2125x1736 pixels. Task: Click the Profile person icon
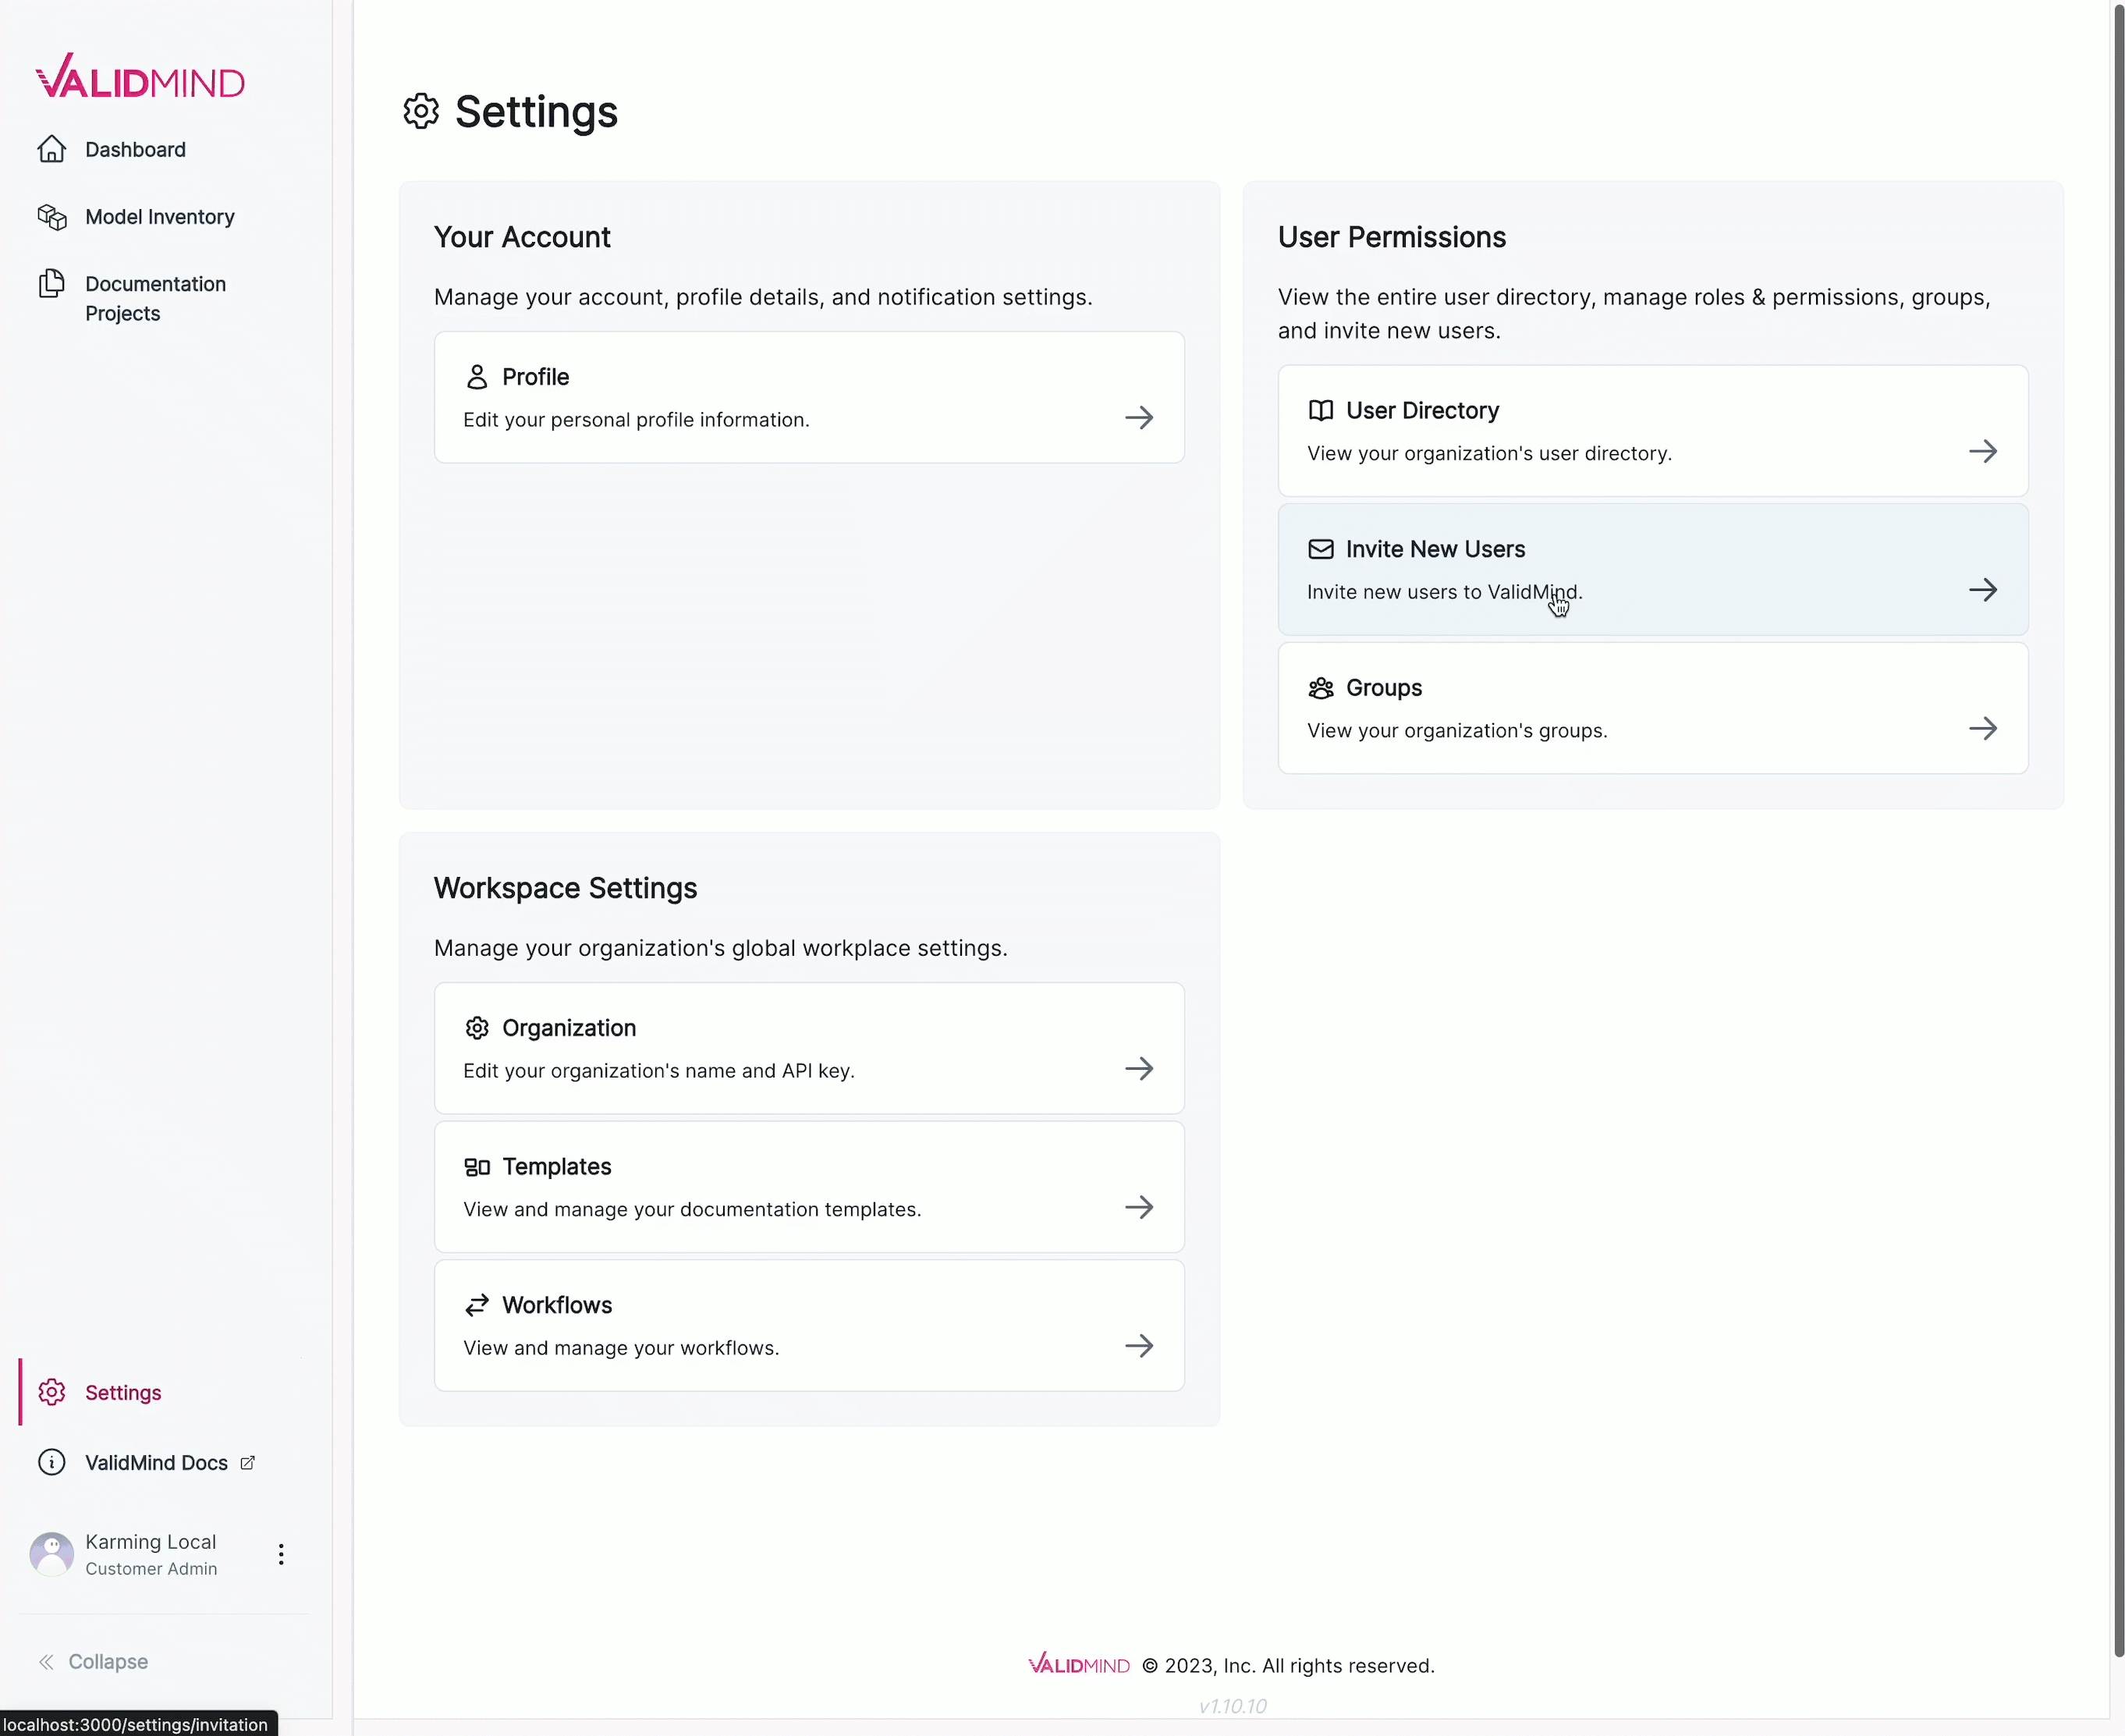coord(477,377)
